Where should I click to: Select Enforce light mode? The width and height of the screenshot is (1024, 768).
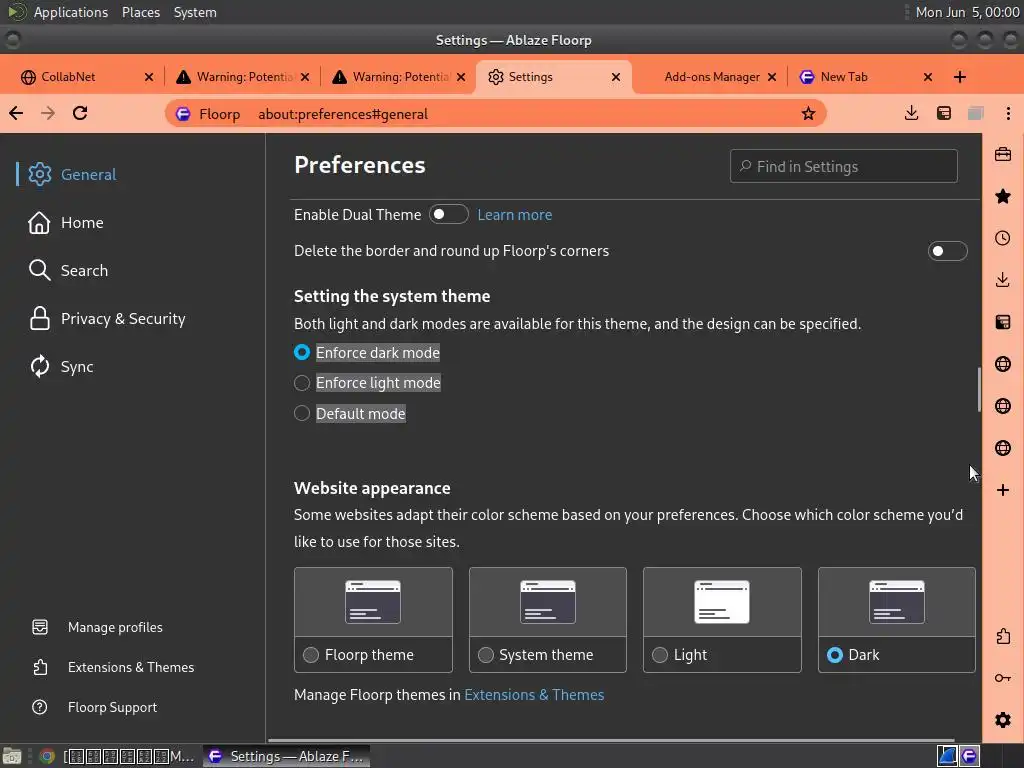point(302,383)
